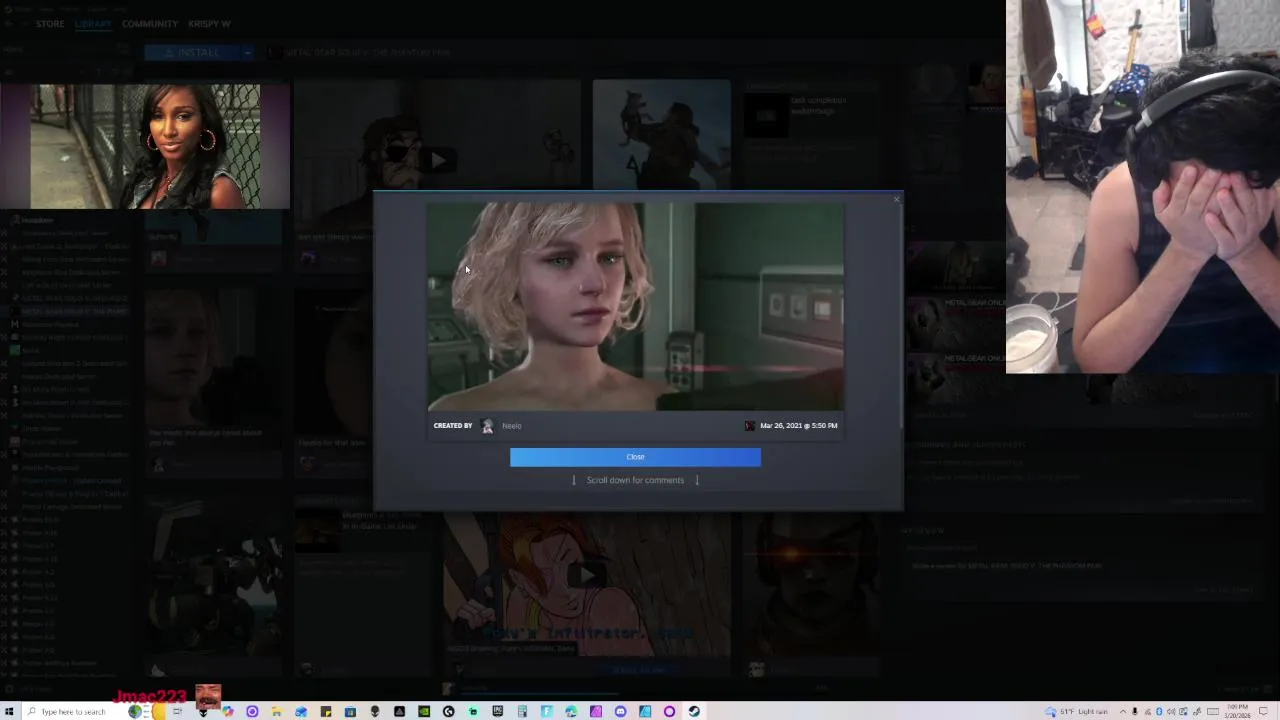Open the Windows Start menu
Image resolution: width=1280 pixels, height=720 pixels.
pos(8,711)
